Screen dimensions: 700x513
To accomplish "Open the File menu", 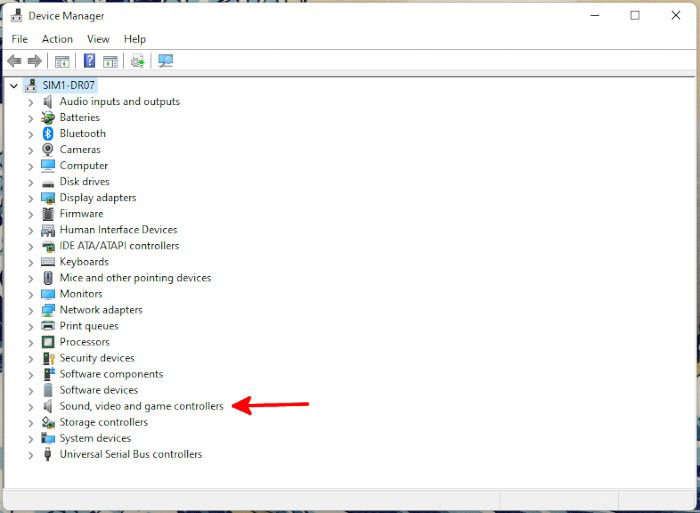I will point(20,39).
